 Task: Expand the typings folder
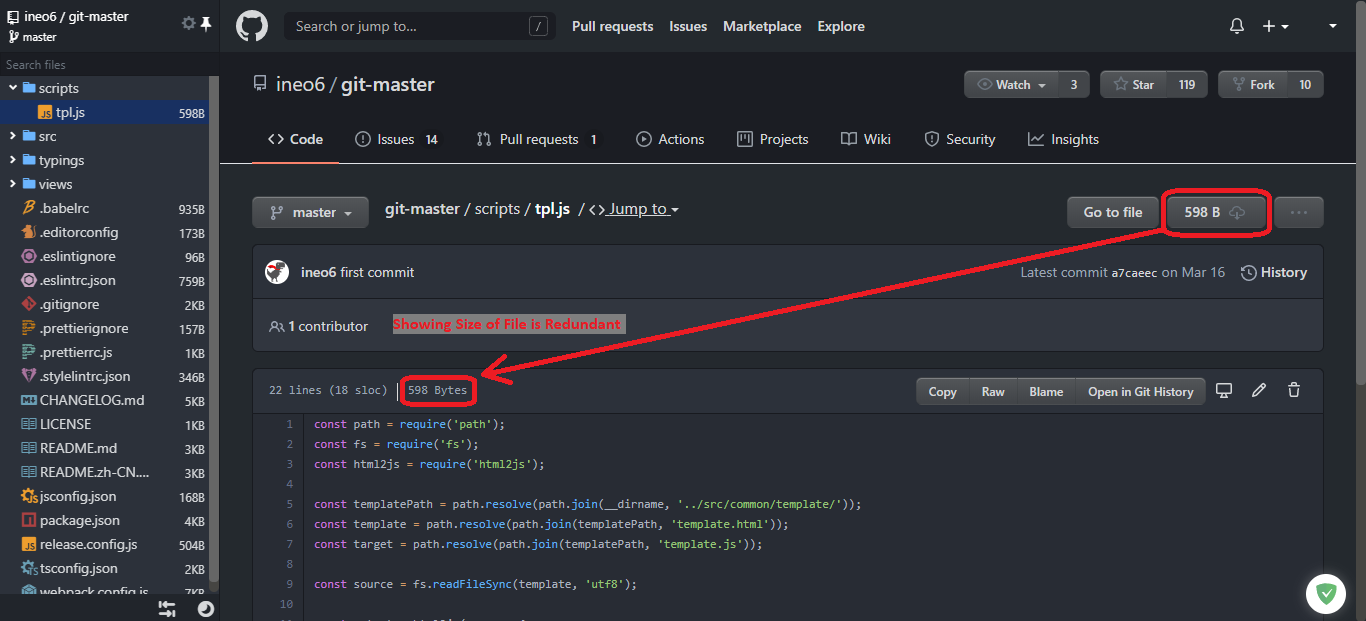tap(13, 160)
